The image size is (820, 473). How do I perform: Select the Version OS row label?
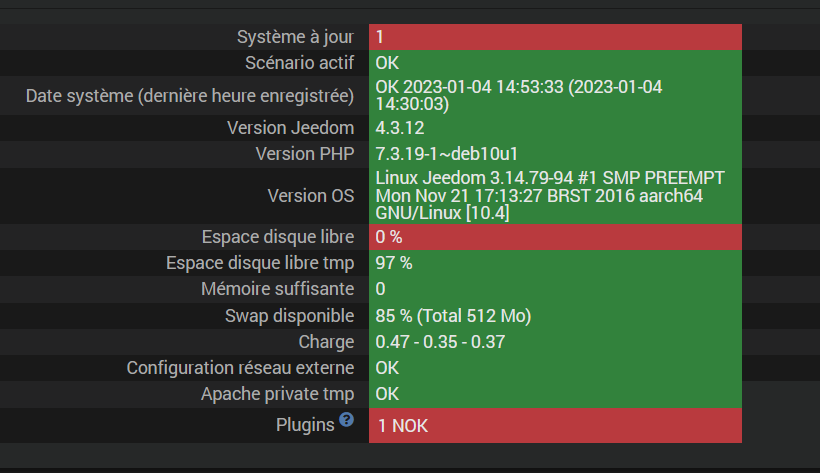[311, 196]
